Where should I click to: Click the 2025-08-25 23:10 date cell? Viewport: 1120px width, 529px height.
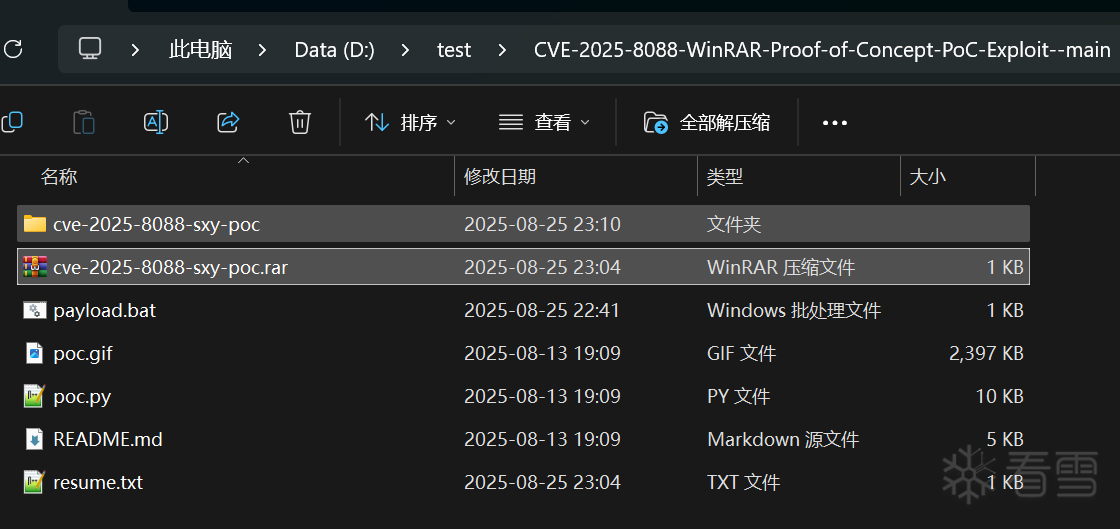pos(542,225)
